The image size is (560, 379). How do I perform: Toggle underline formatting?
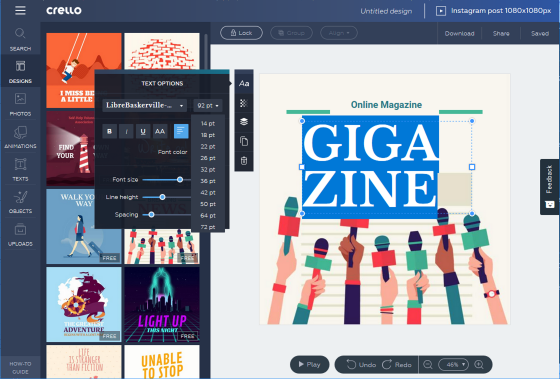click(143, 131)
